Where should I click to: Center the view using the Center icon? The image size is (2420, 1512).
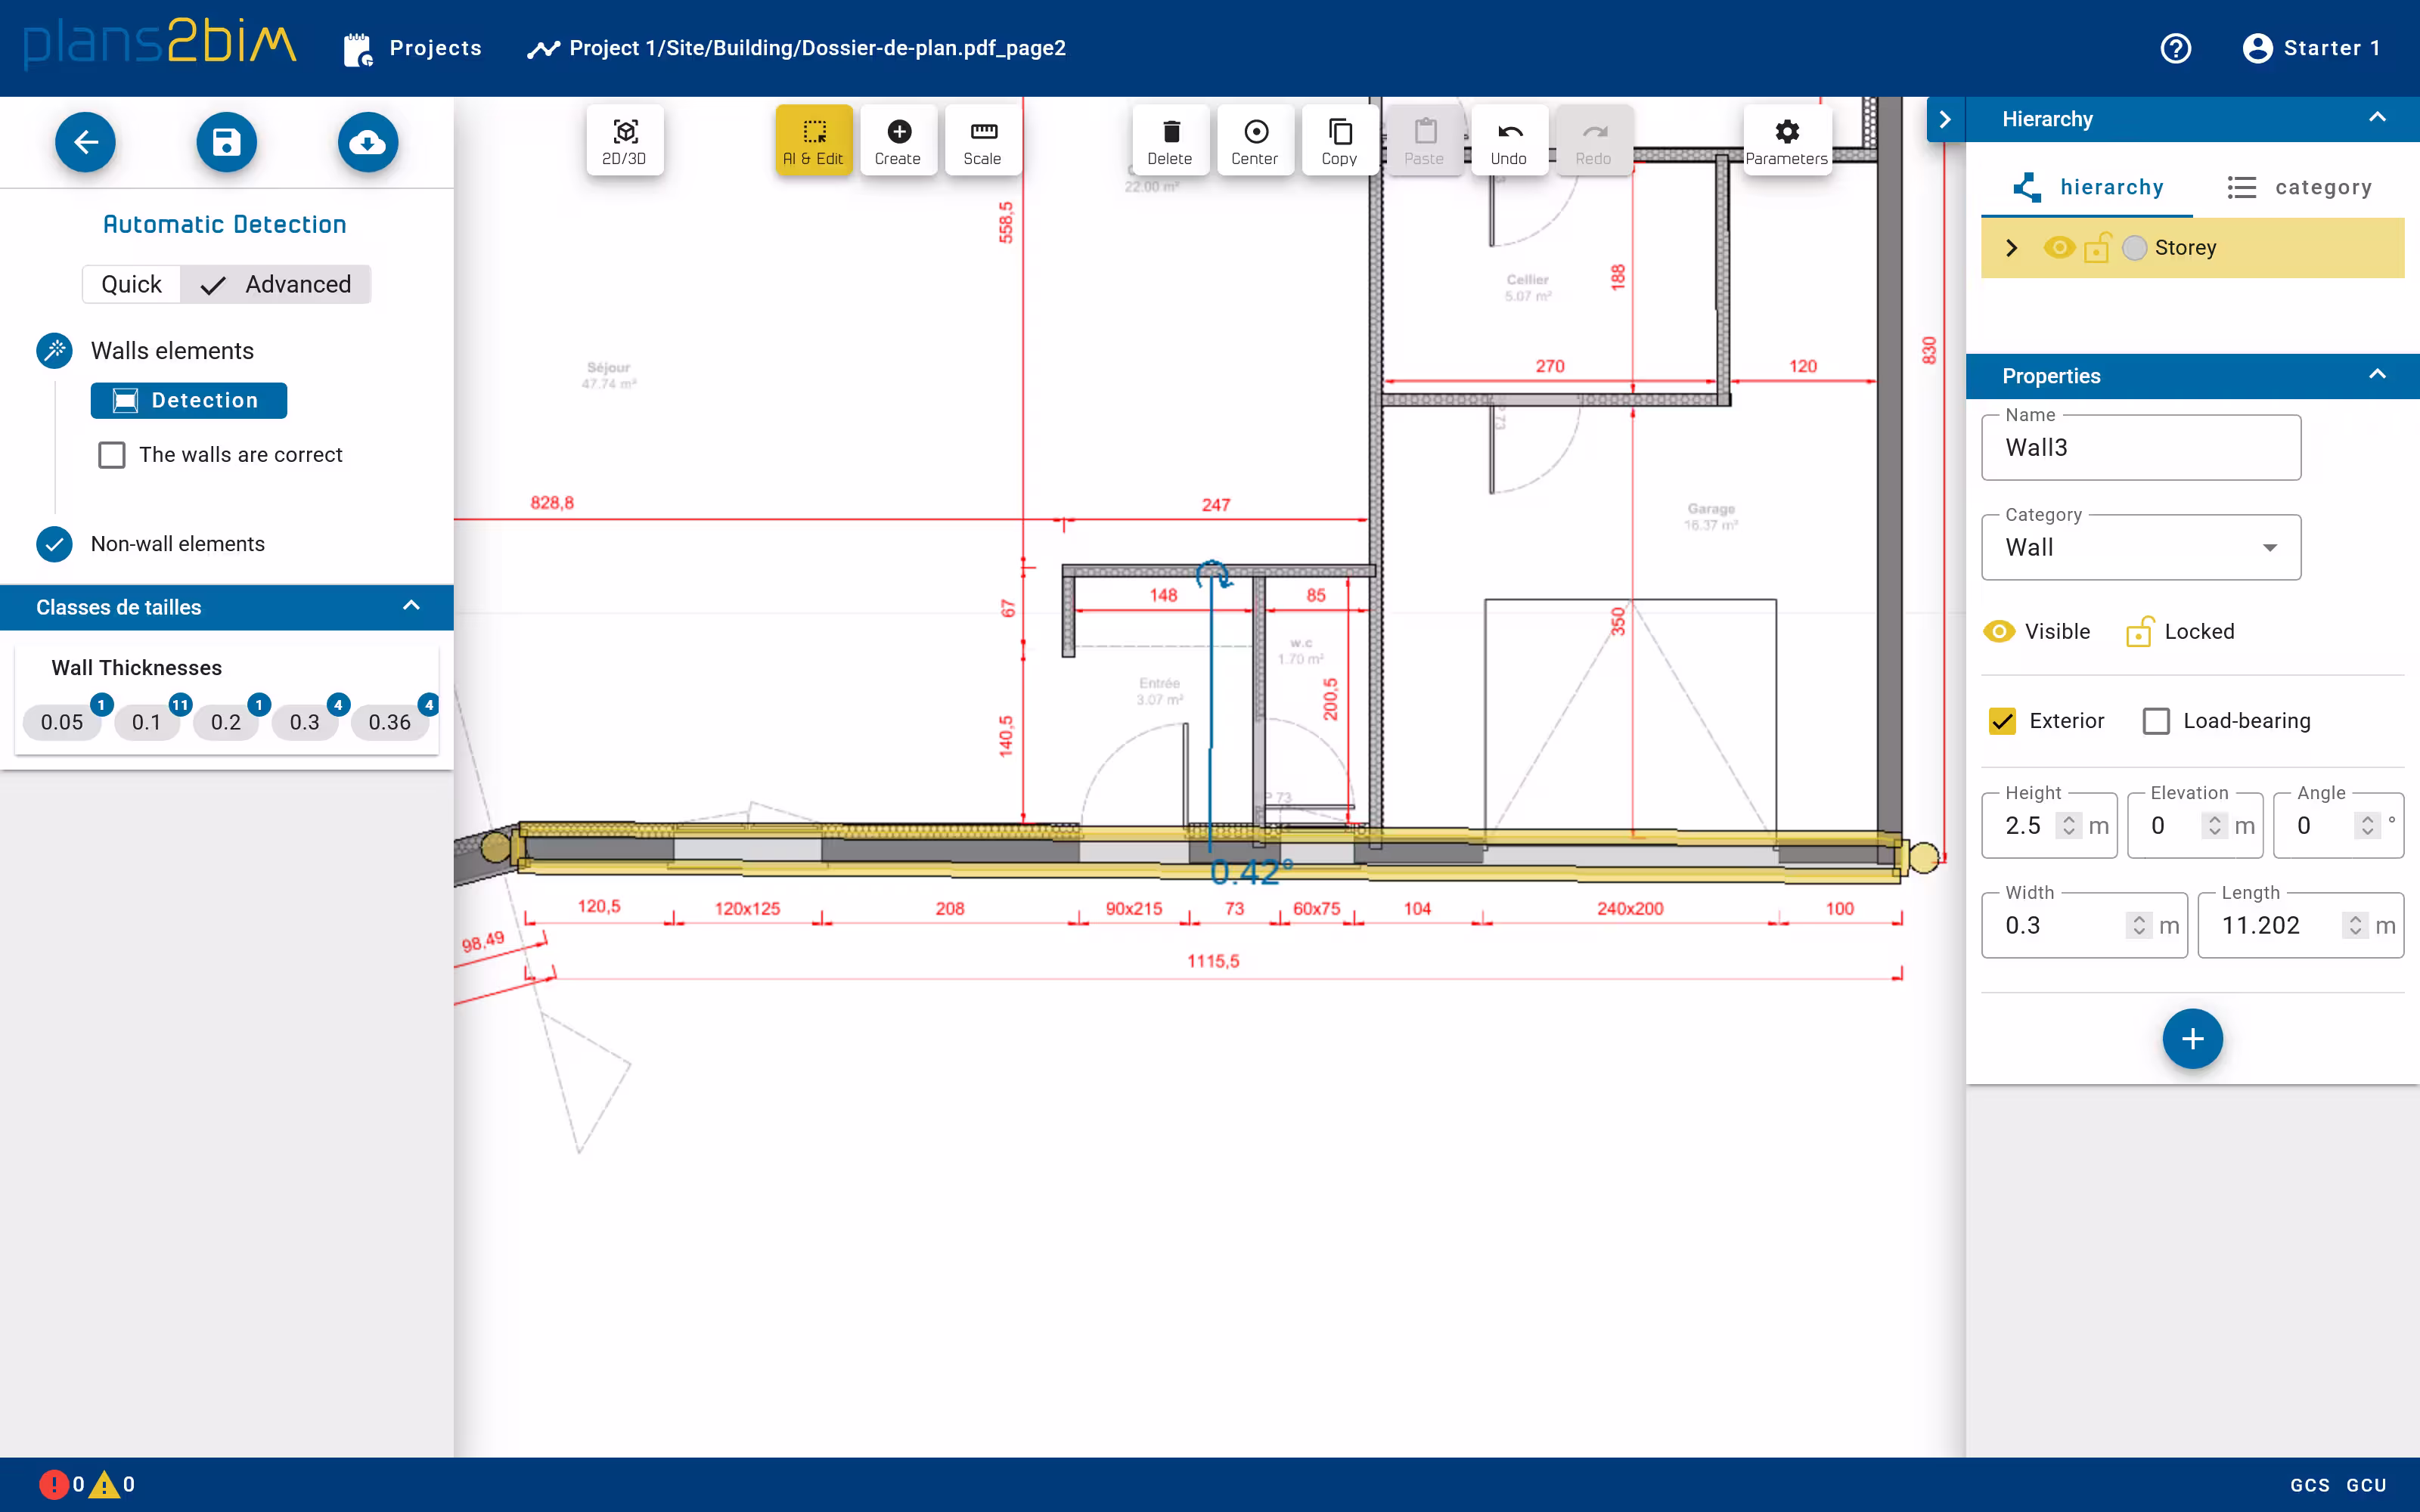coord(1254,141)
